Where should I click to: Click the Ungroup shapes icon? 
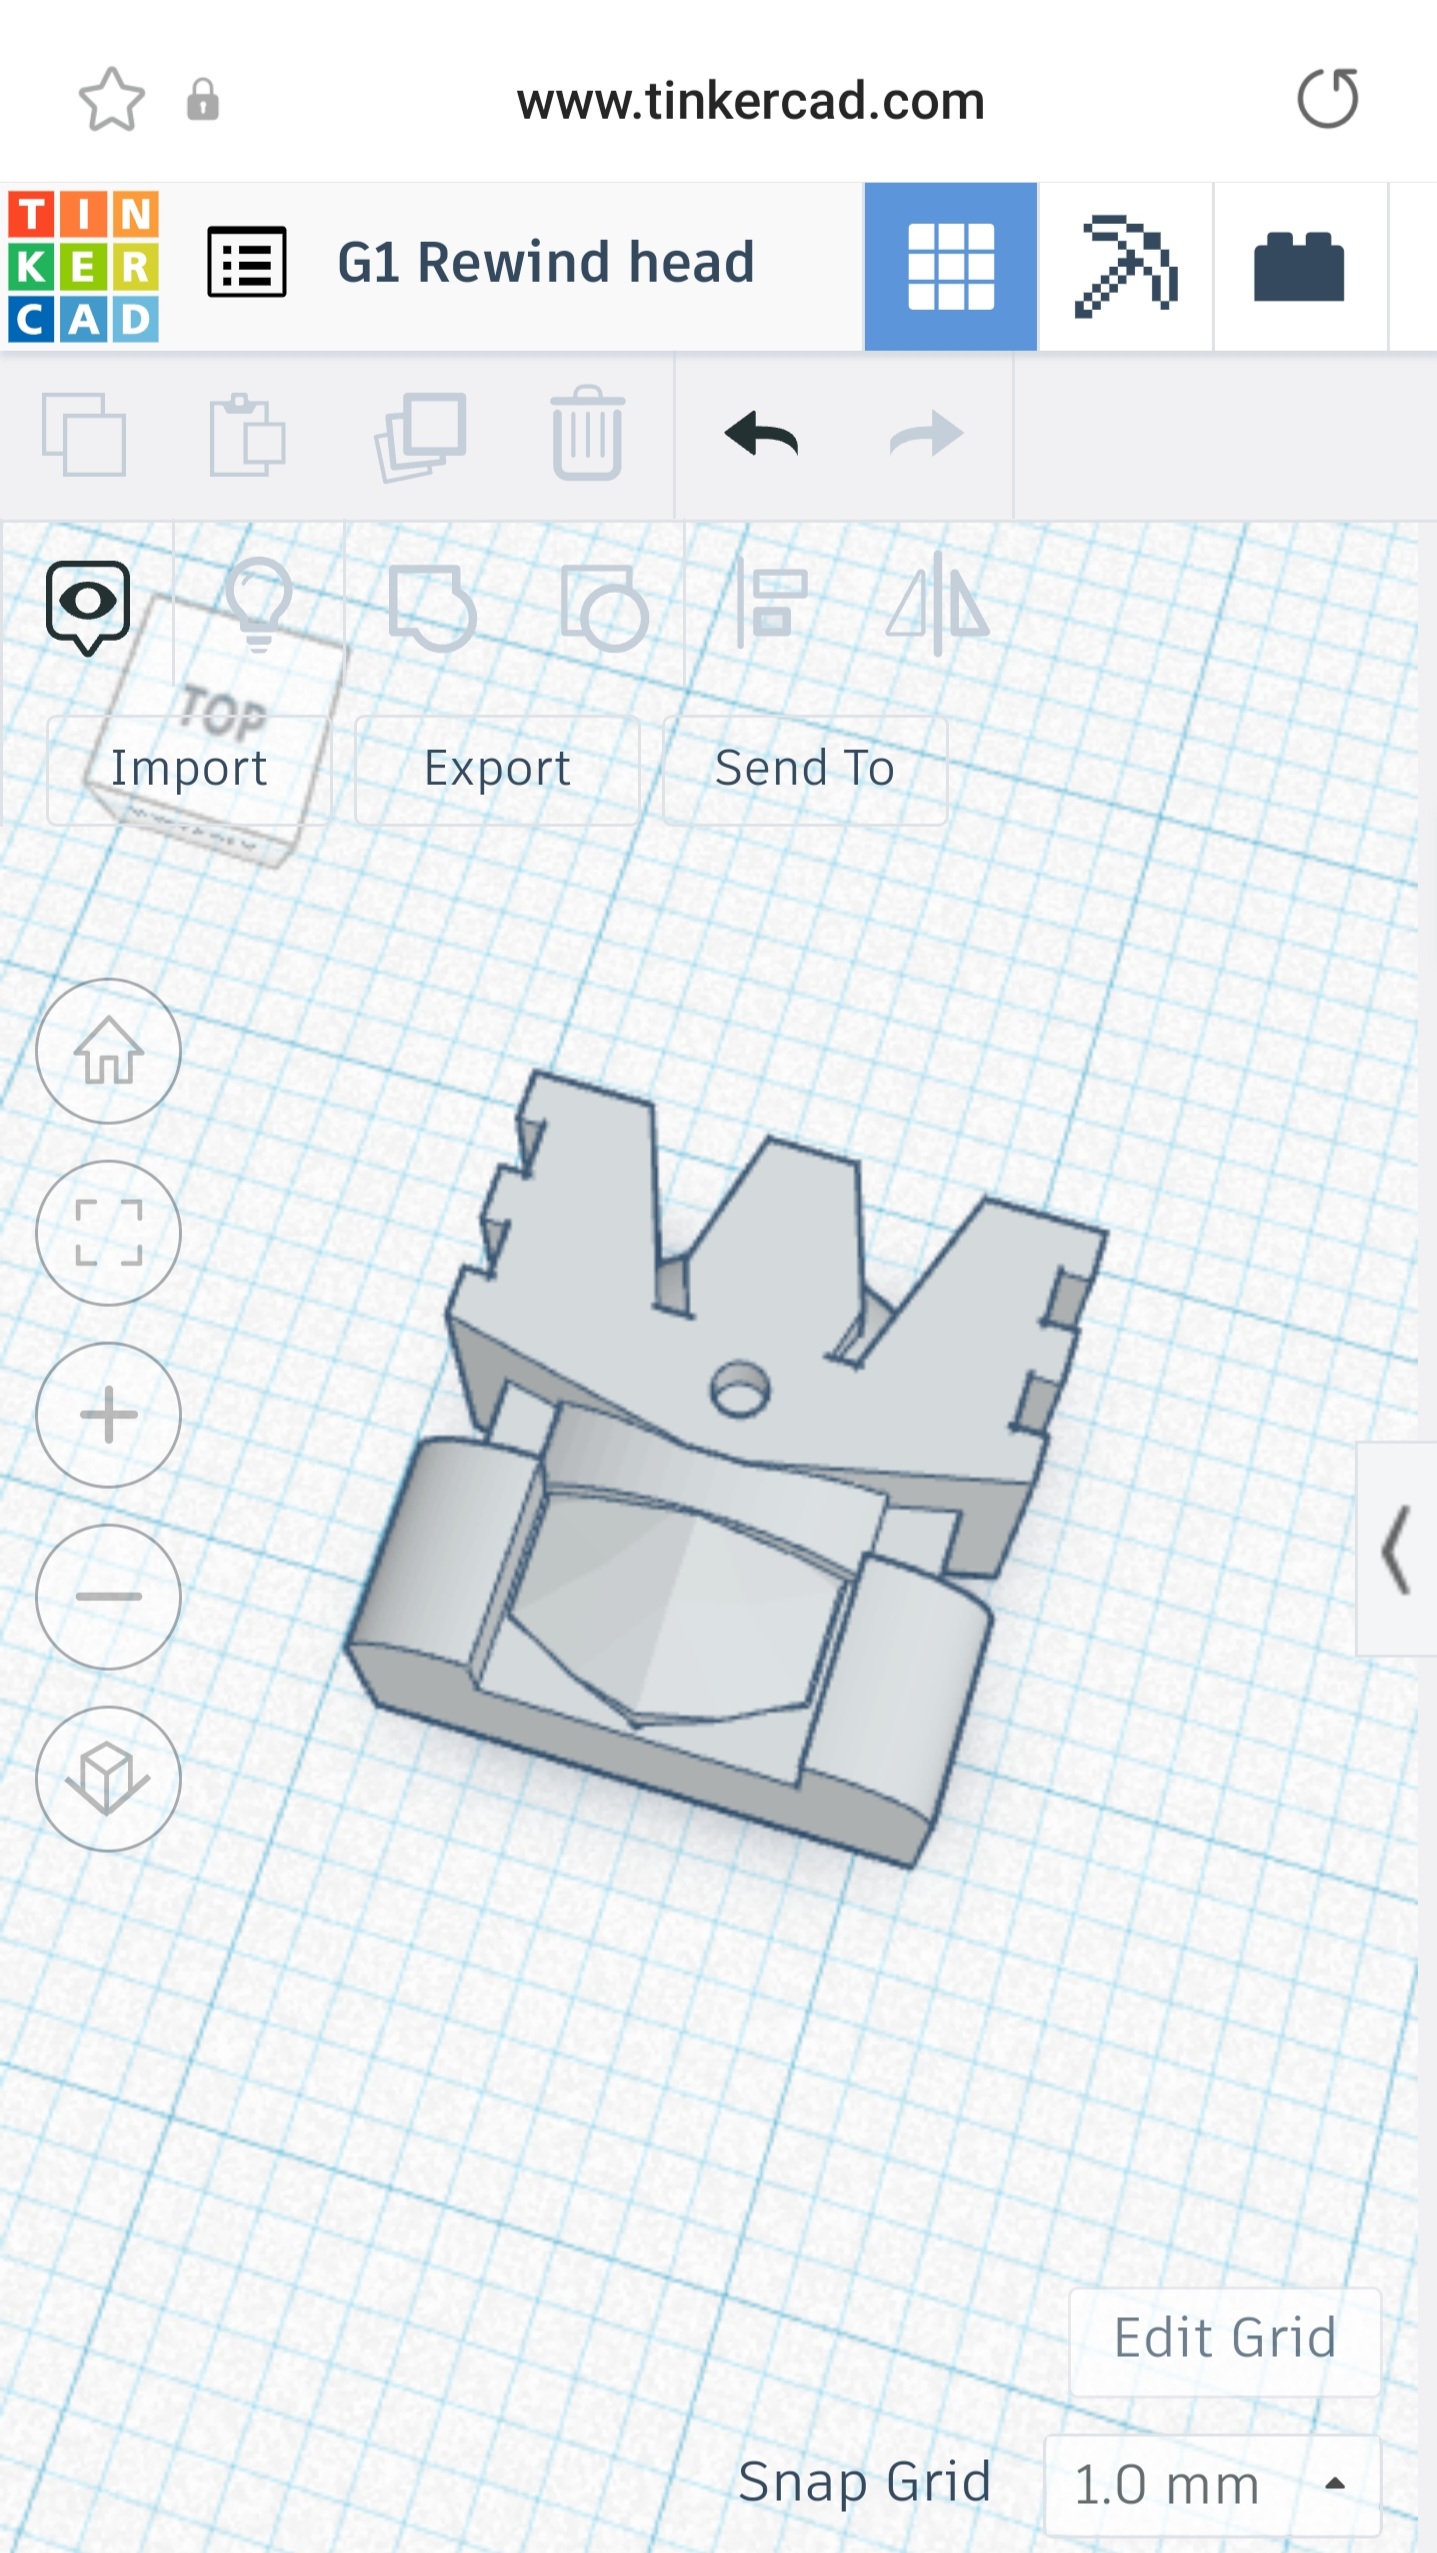[x=603, y=607]
